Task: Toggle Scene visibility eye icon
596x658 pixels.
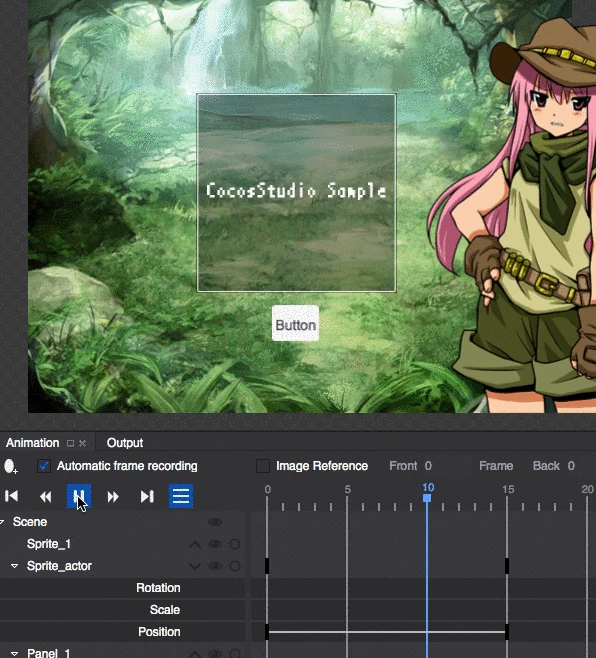Action: tap(215, 522)
